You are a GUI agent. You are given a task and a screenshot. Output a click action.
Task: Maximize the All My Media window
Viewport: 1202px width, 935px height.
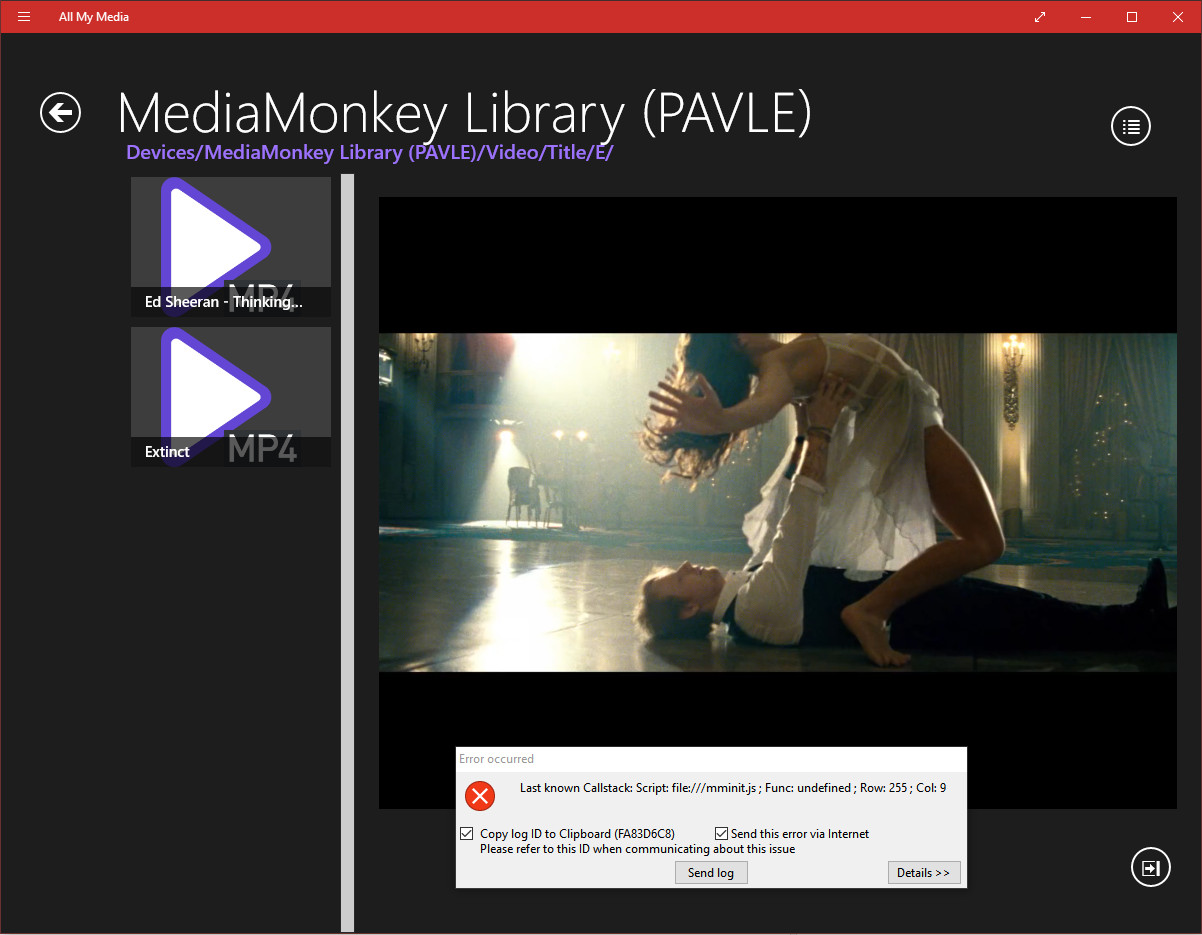point(1132,17)
